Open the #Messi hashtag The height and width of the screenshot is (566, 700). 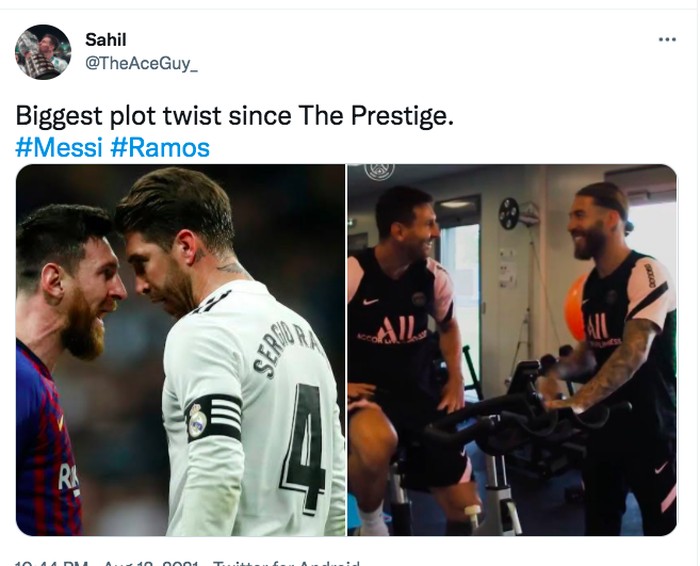click(x=59, y=148)
